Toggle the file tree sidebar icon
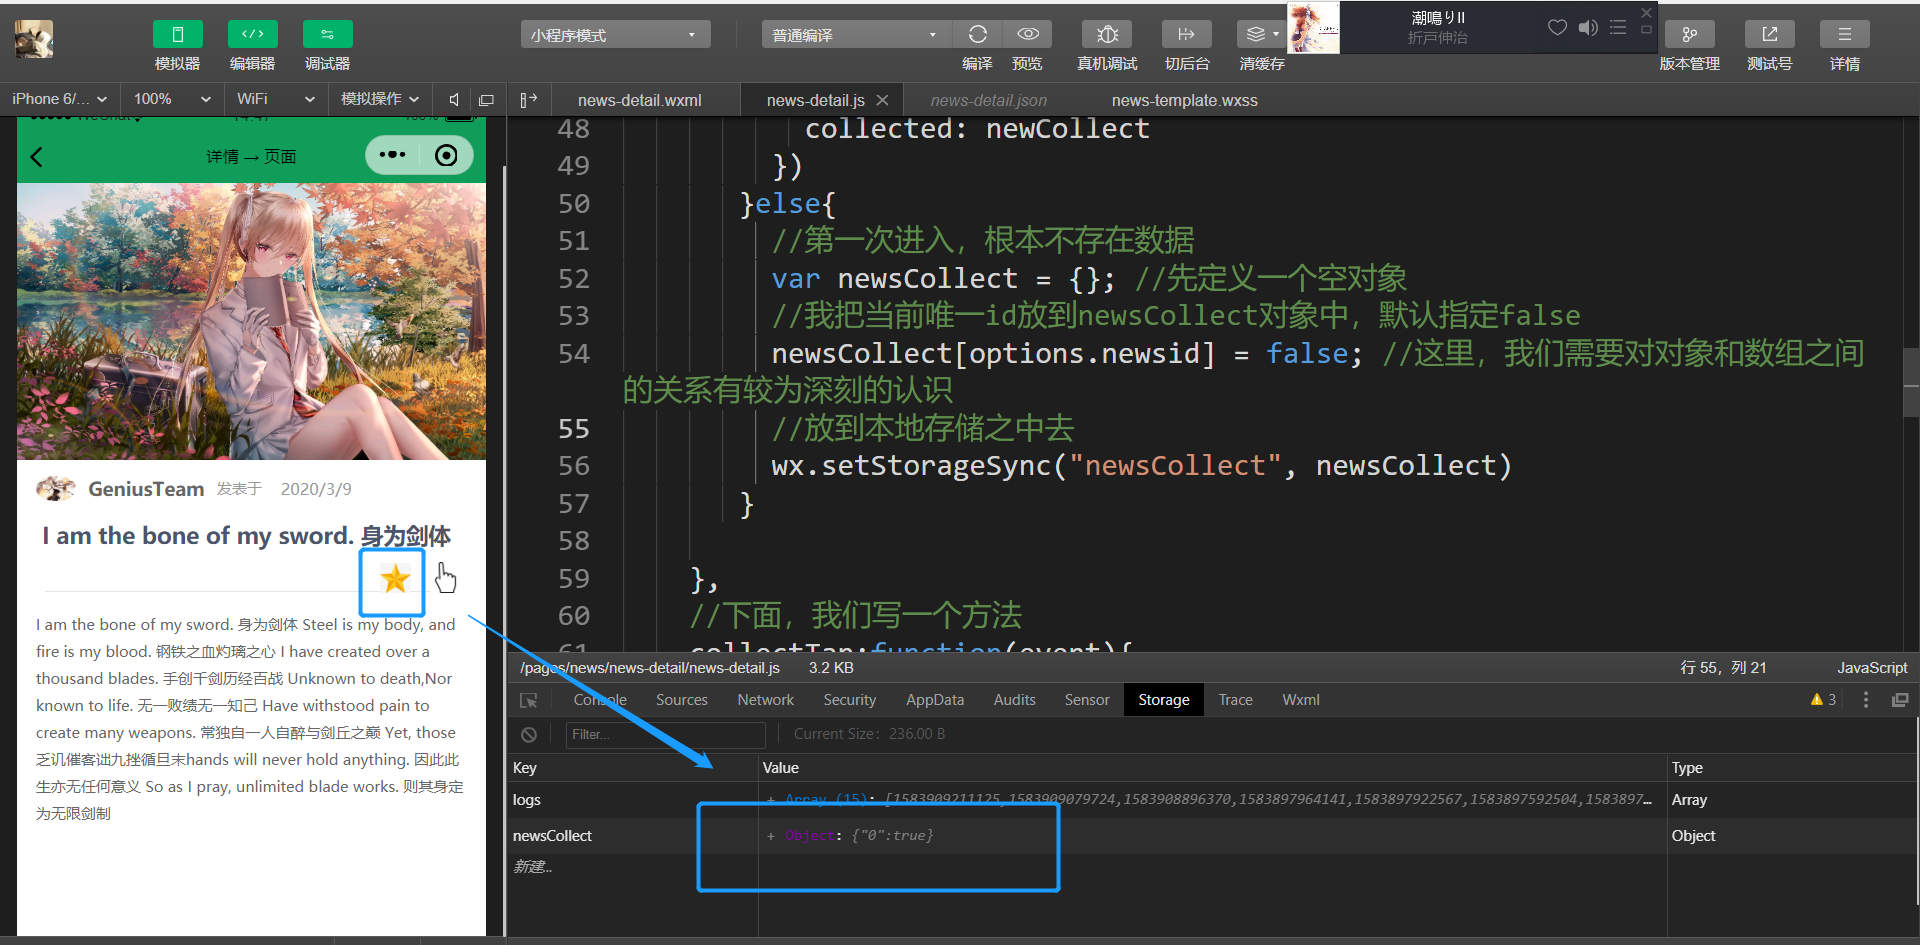Image resolution: width=1920 pixels, height=945 pixels. (529, 99)
